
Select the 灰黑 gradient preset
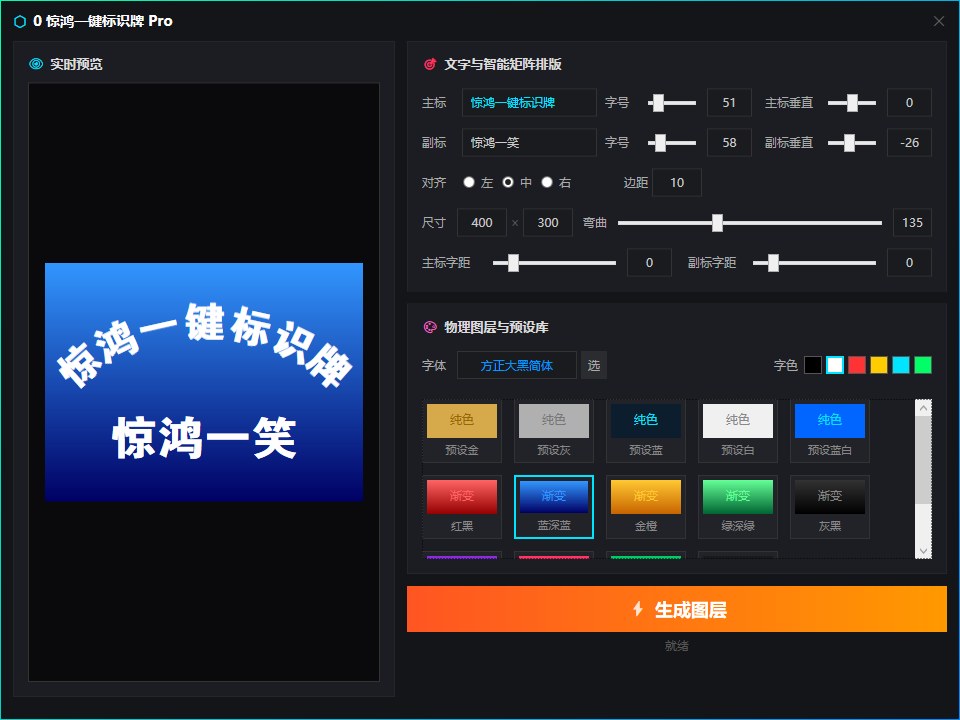click(x=830, y=507)
